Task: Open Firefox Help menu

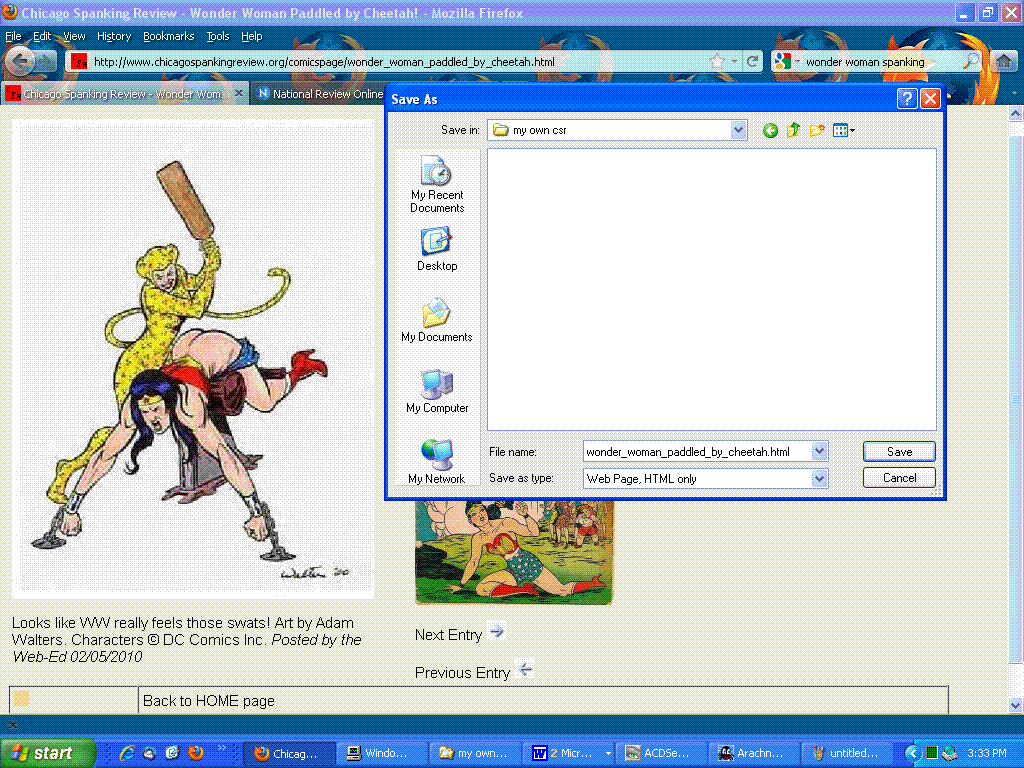Action: (x=251, y=37)
